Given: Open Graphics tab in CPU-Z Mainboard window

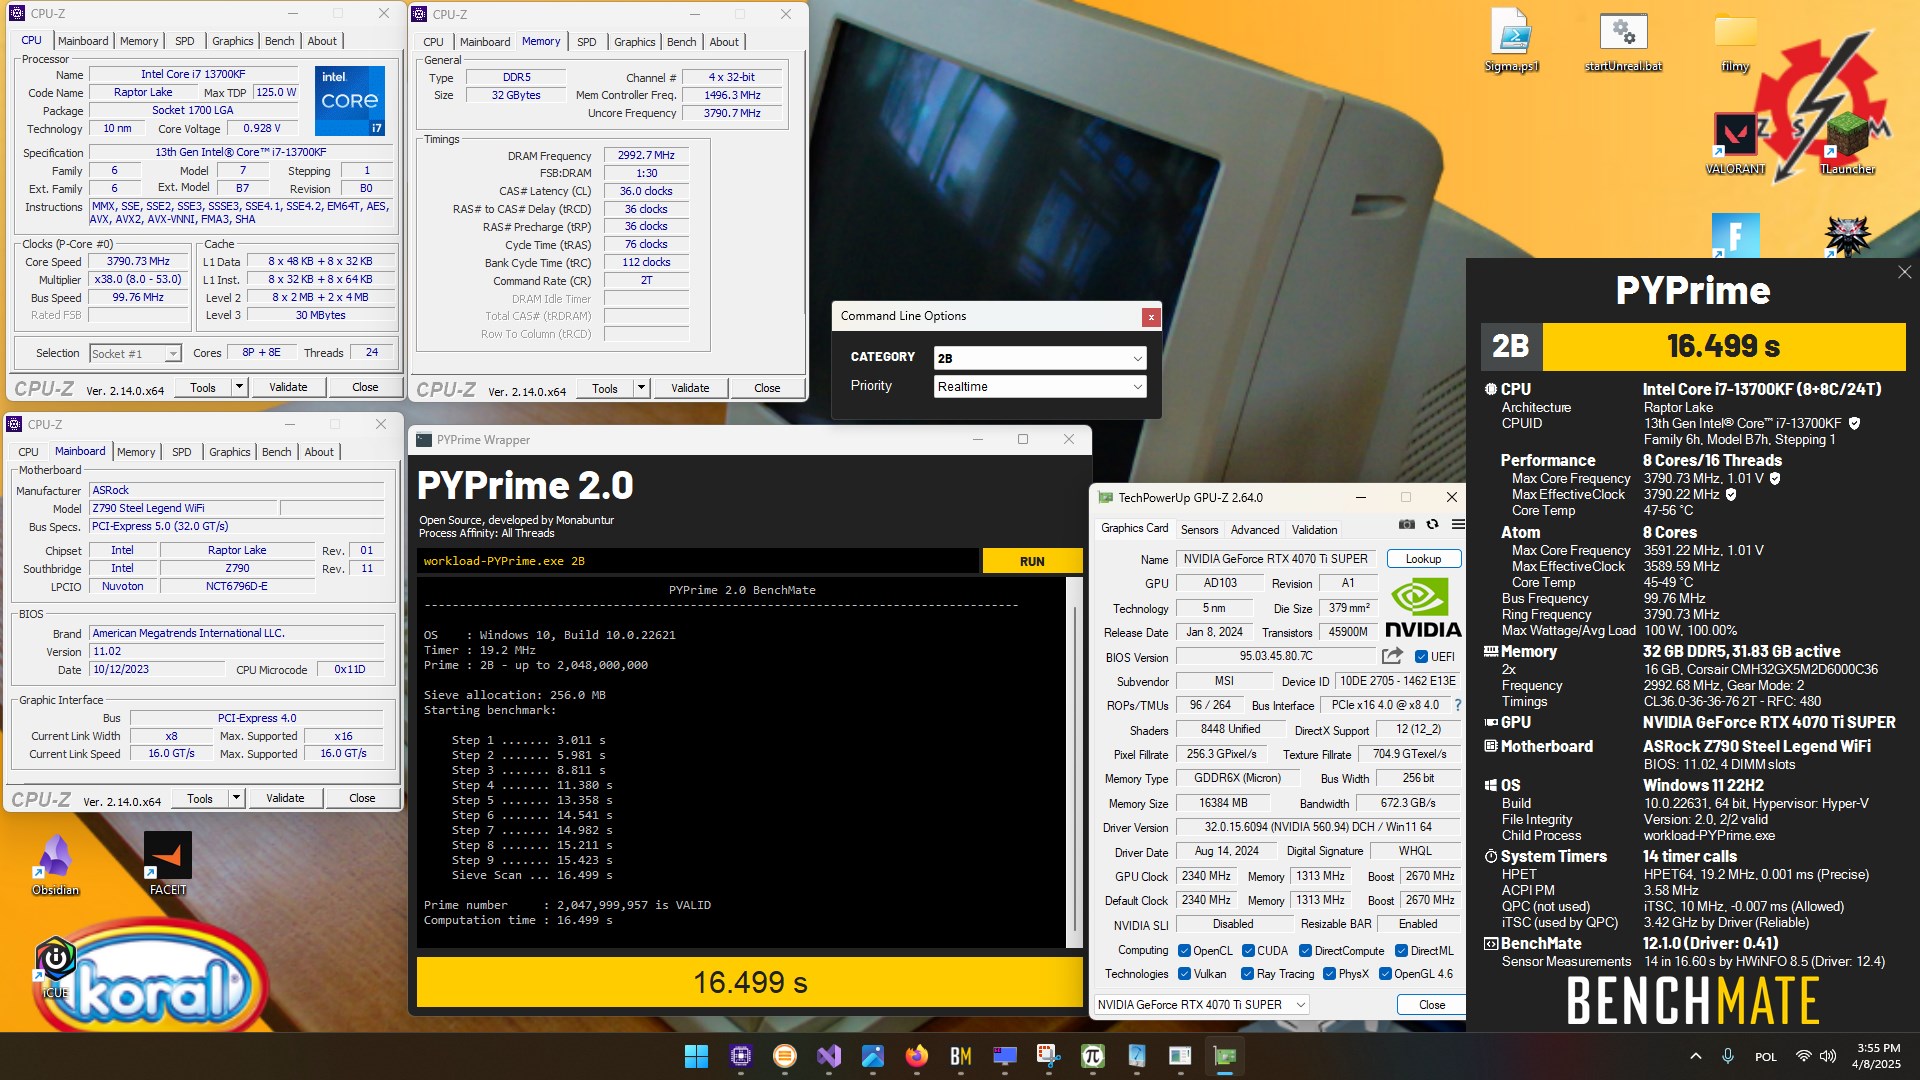Looking at the screenshot, I should coord(230,452).
